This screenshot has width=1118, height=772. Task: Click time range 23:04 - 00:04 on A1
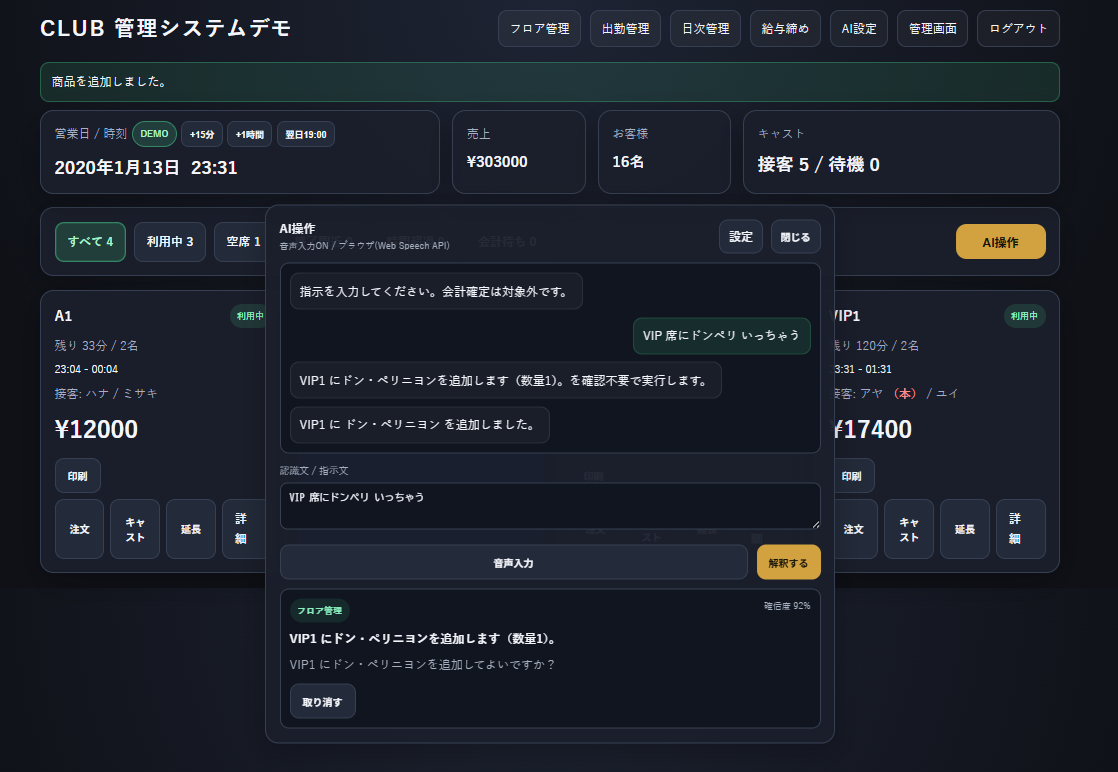click(x=86, y=369)
